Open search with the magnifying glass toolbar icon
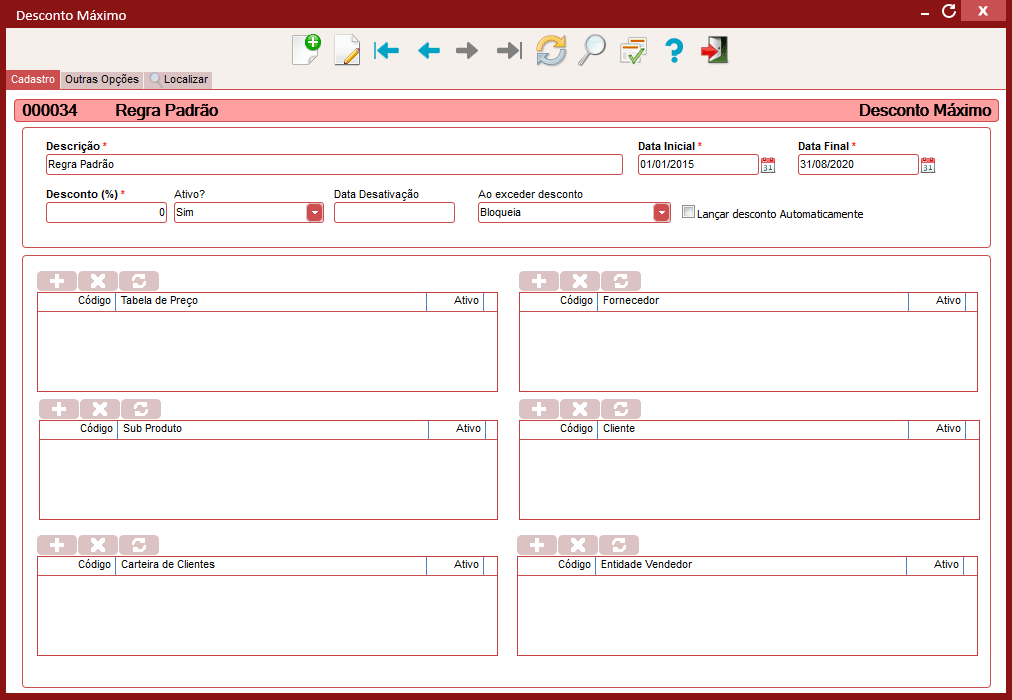The image size is (1012, 700). (x=591, y=50)
